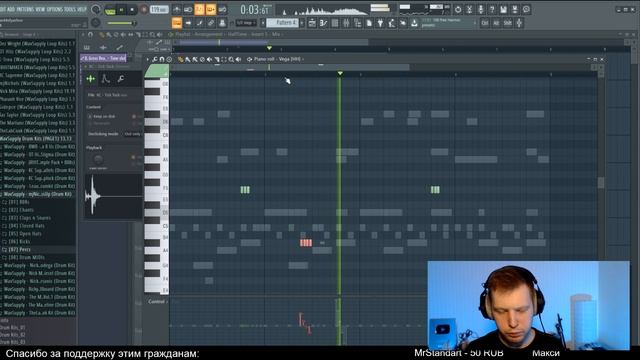Open the piano roll wrench tools menu
This screenshot has height=360, width=640.
pyautogui.click(x=155, y=60)
